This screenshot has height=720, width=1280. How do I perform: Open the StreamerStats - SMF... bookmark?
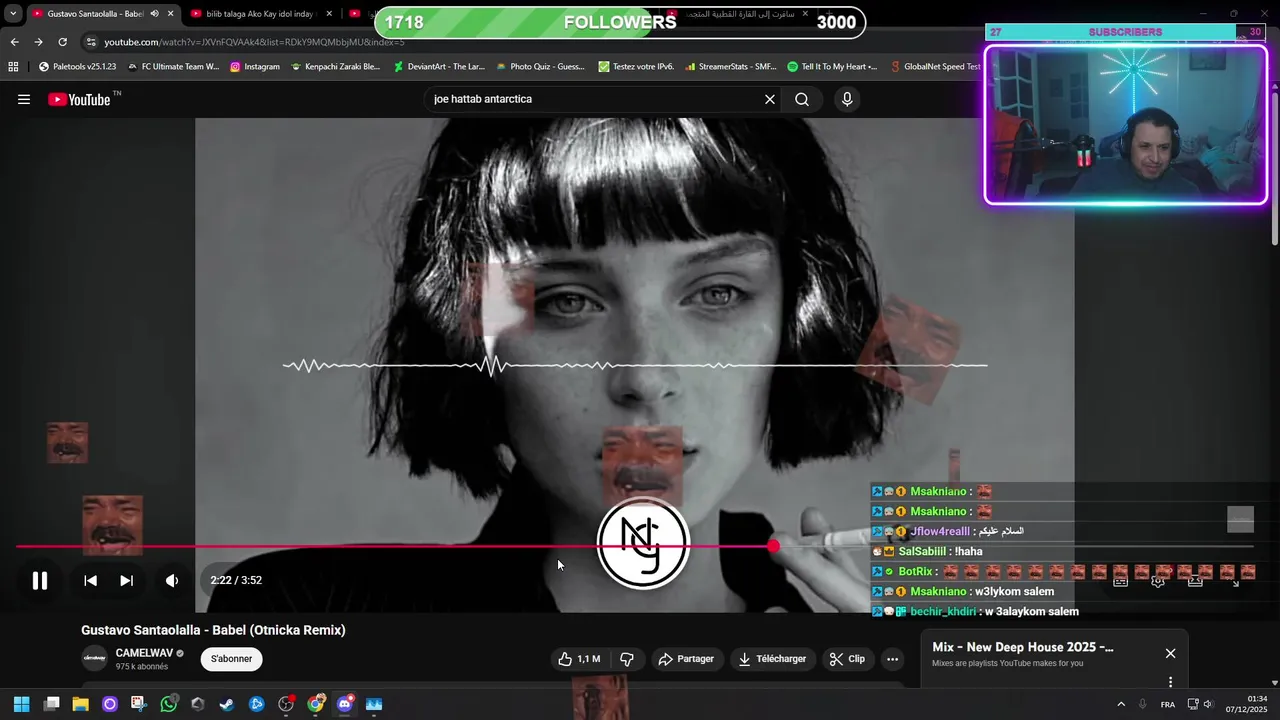point(731,67)
